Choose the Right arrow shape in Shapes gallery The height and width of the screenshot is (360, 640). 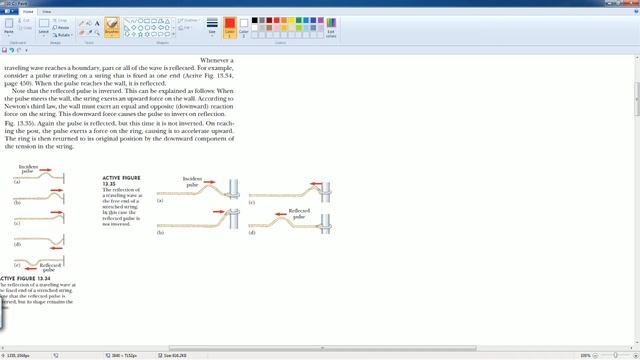[x=154, y=28]
